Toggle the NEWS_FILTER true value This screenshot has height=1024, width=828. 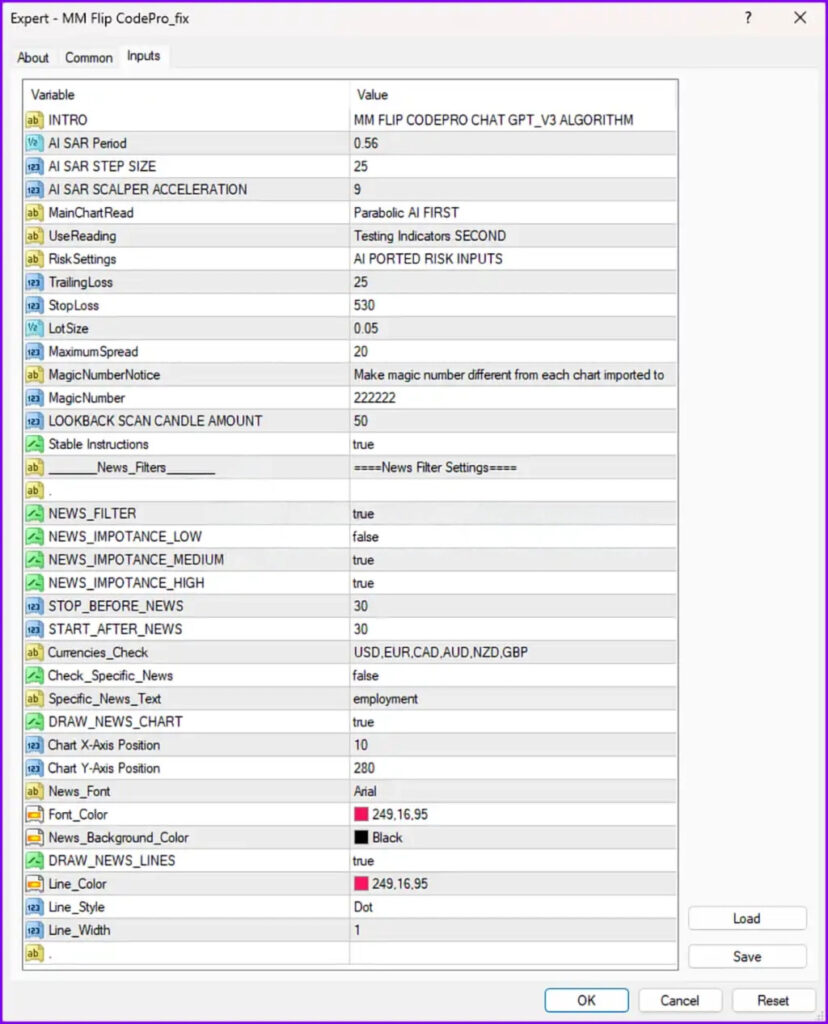pyautogui.click(x=512, y=514)
